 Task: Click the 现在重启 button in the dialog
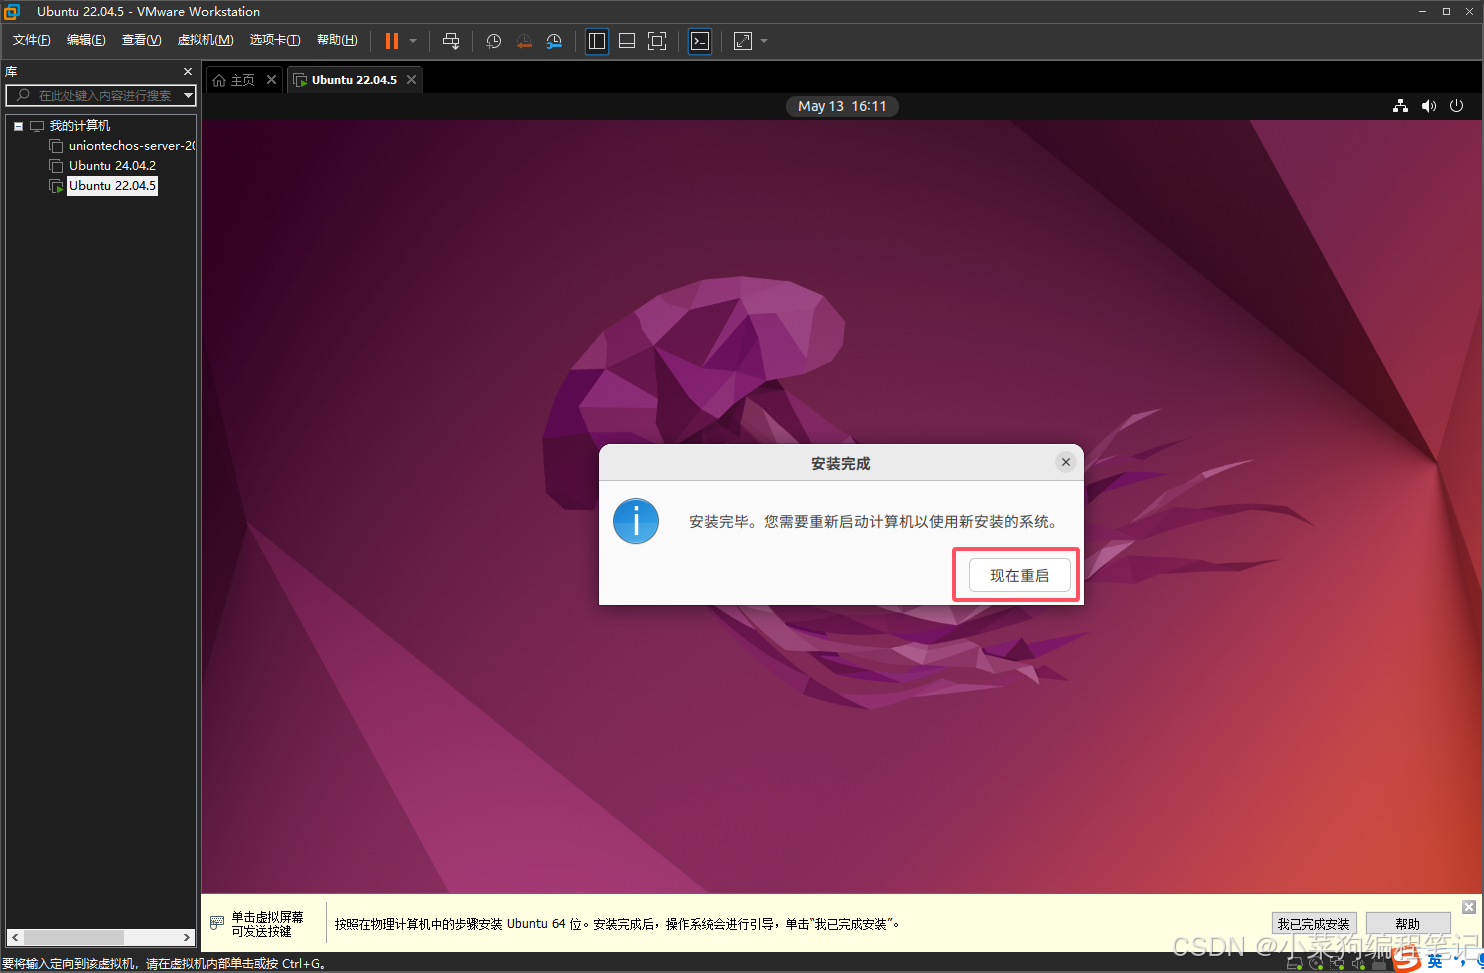(1020, 574)
